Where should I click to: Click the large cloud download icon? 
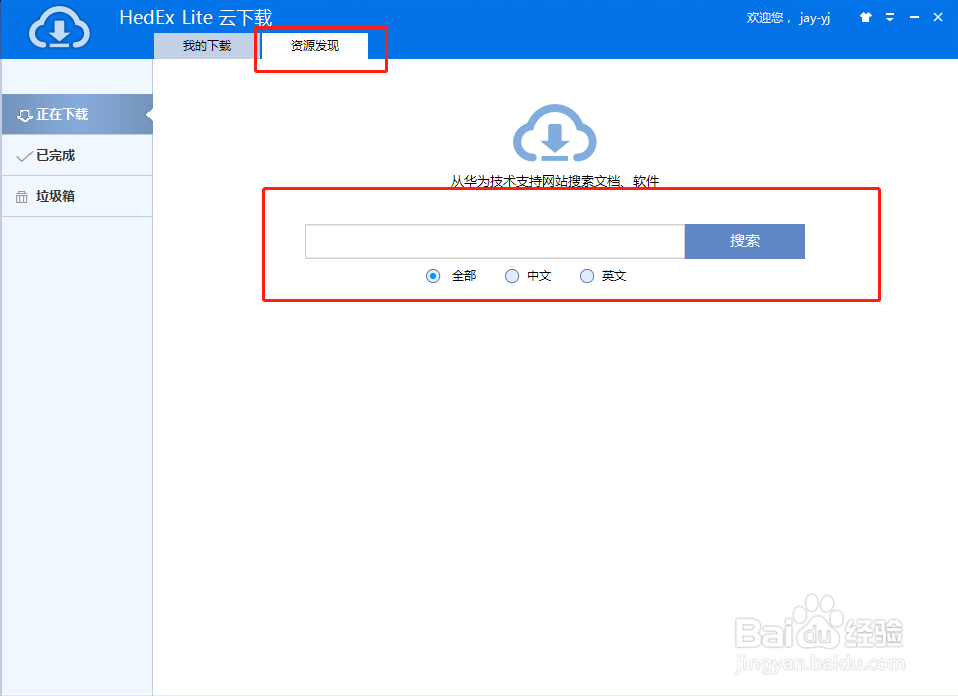(555, 133)
